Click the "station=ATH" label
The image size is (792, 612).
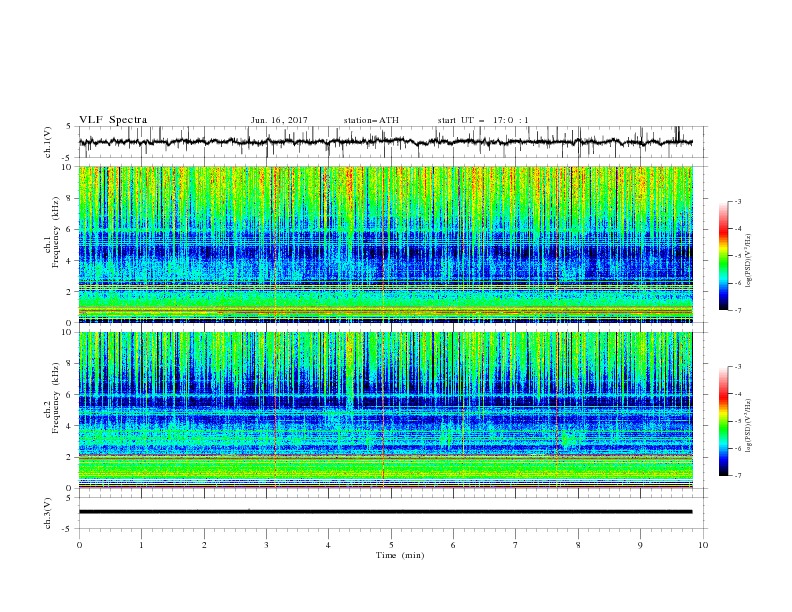click(x=371, y=120)
